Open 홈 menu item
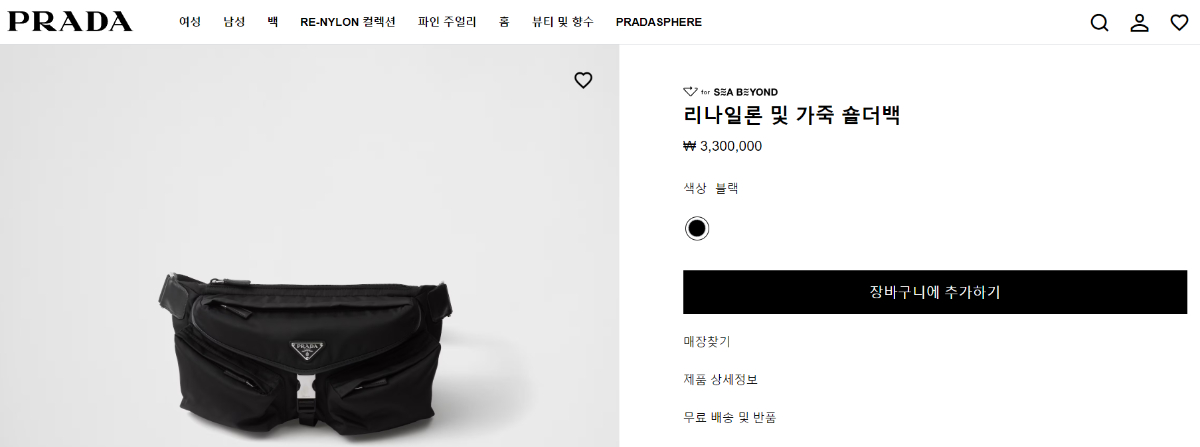Viewport: 1200px width, 447px height. pos(504,22)
